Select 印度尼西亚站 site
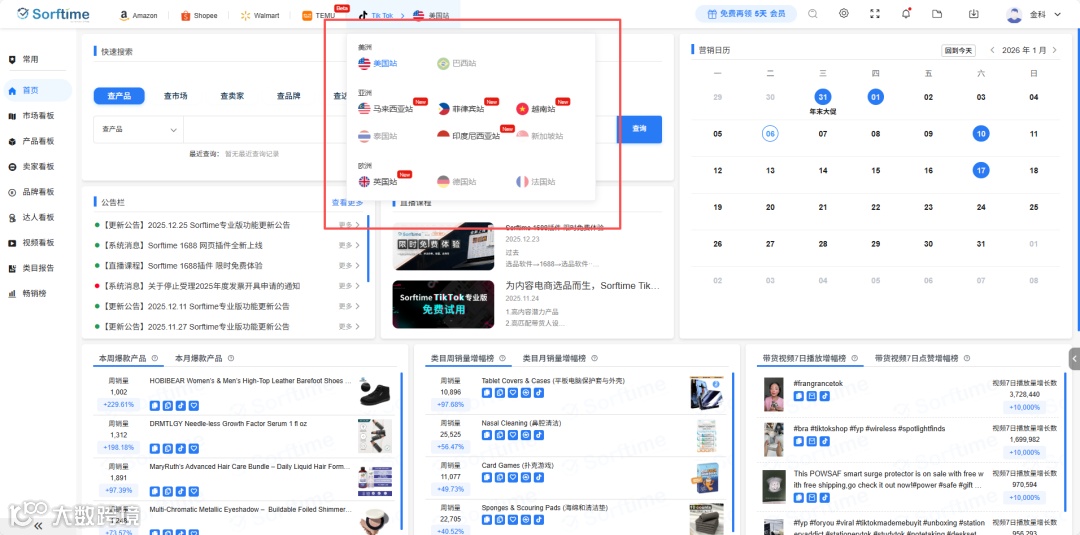The image size is (1080, 535). pos(469,136)
